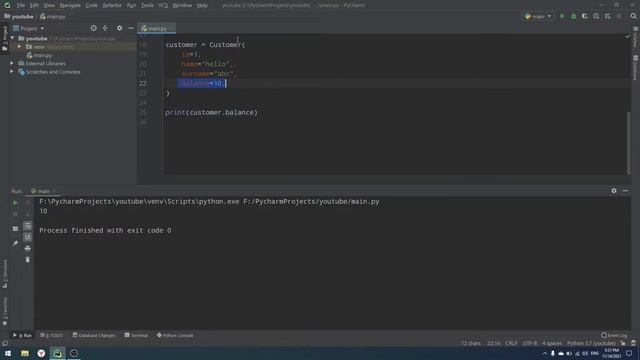Open the Python Console tool window
Image resolution: width=640 pixels, height=360 pixels.
(x=176, y=335)
